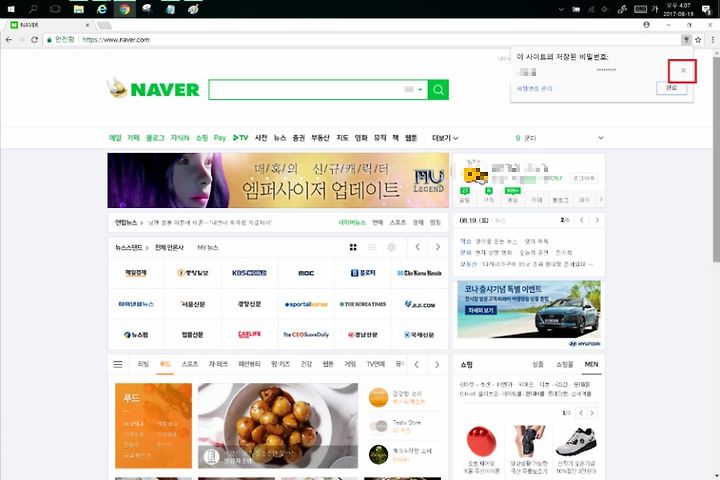Toggle the Korean input mode indicator
The image size is (720, 480).
point(654,9)
